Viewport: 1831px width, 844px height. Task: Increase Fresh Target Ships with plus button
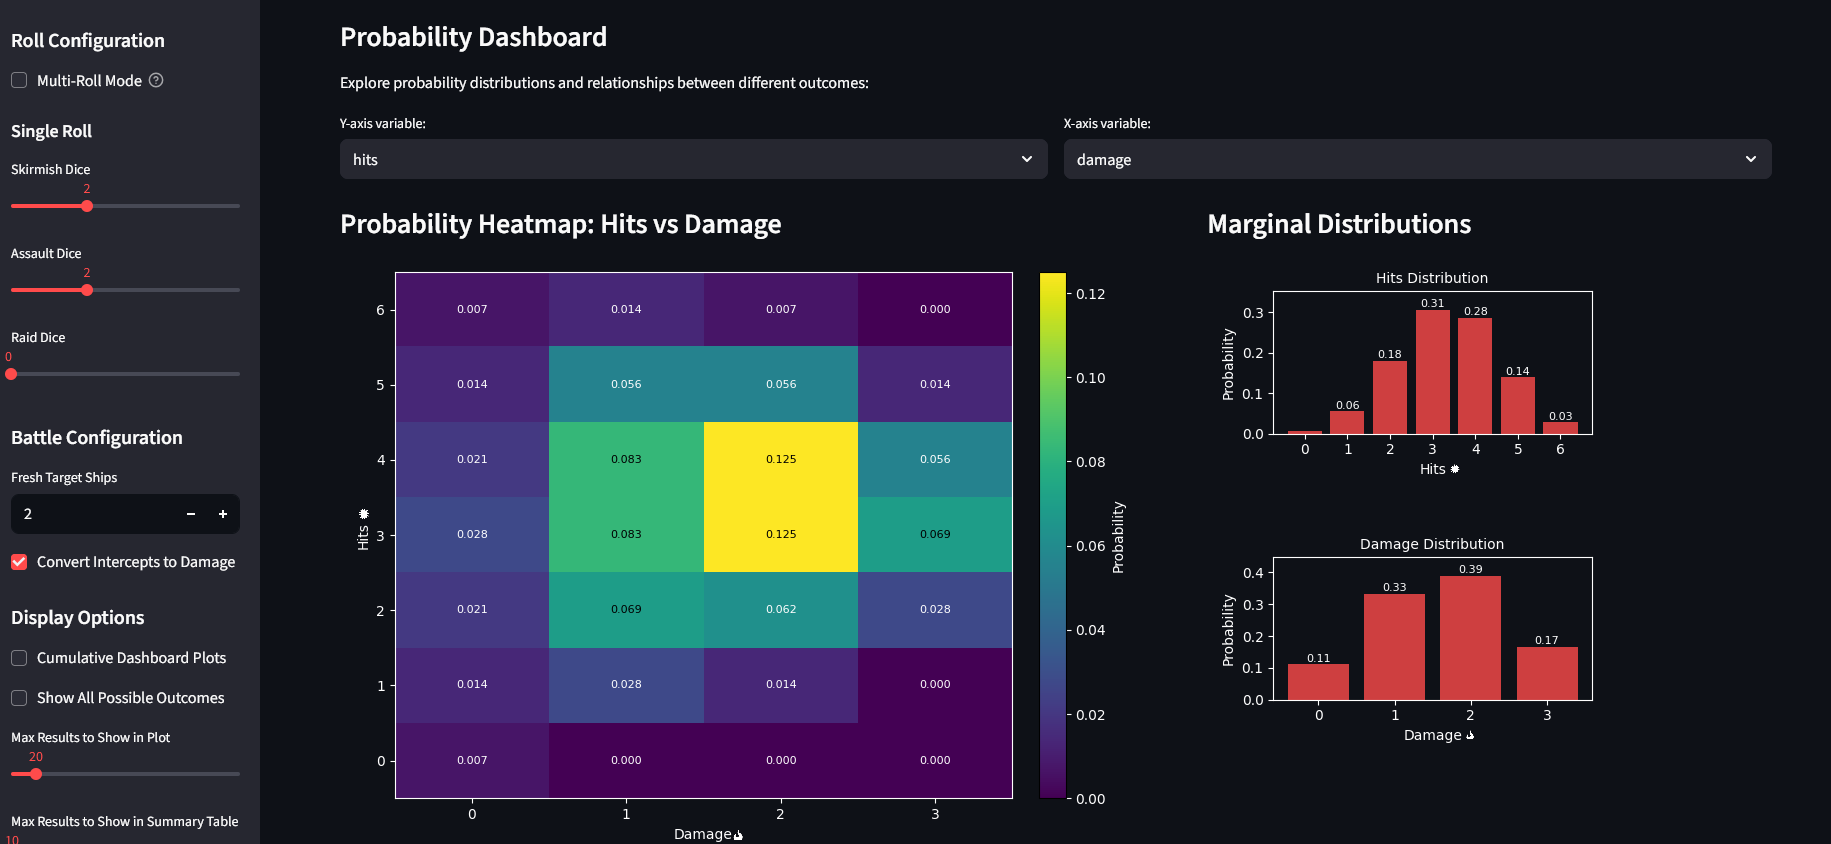click(x=223, y=514)
